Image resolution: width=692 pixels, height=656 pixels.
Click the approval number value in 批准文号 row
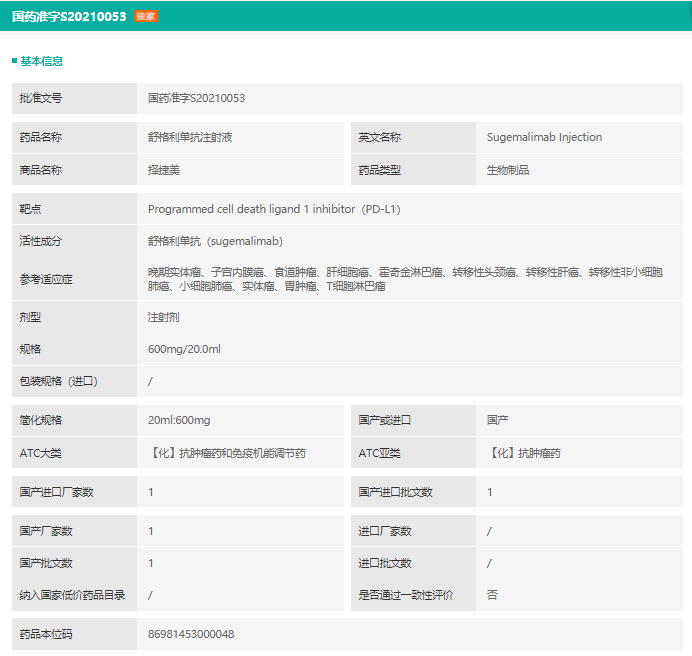click(x=196, y=98)
